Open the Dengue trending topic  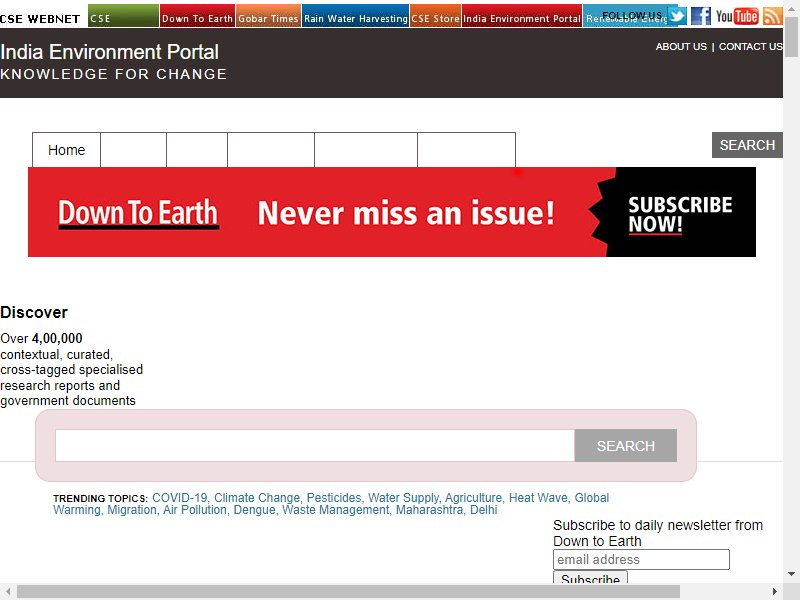click(255, 510)
